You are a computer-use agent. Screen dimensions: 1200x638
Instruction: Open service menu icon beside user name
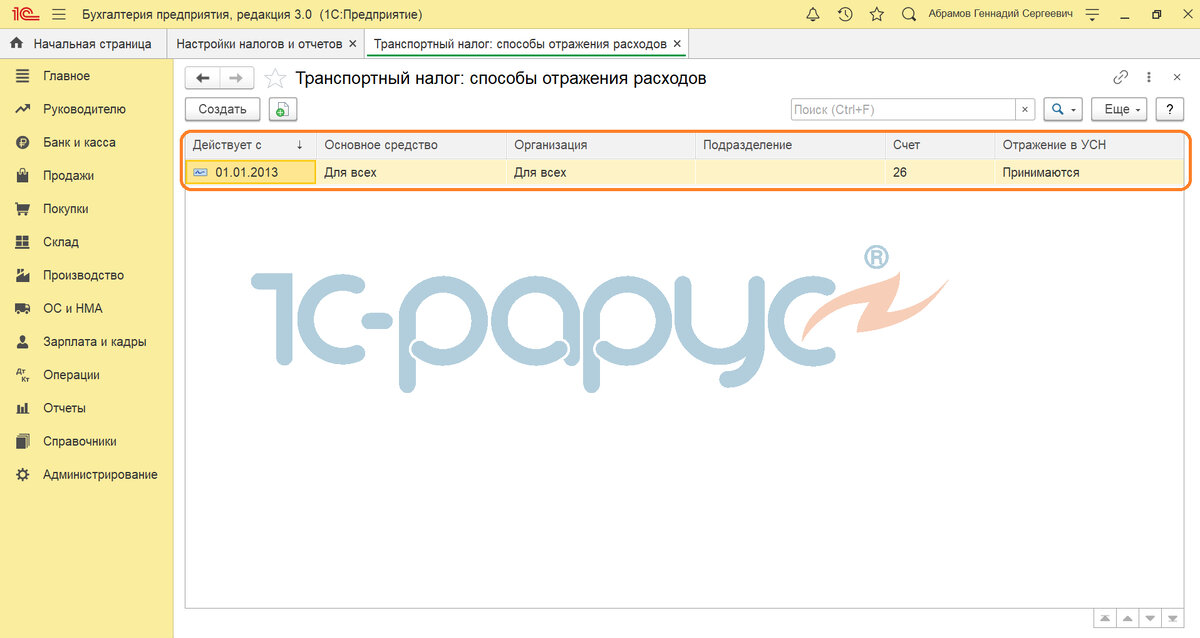click(x=1092, y=15)
